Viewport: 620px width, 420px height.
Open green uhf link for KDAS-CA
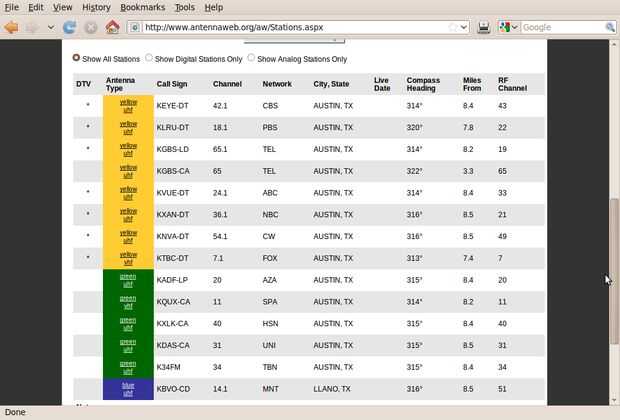pyautogui.click(x=128, y=345)
